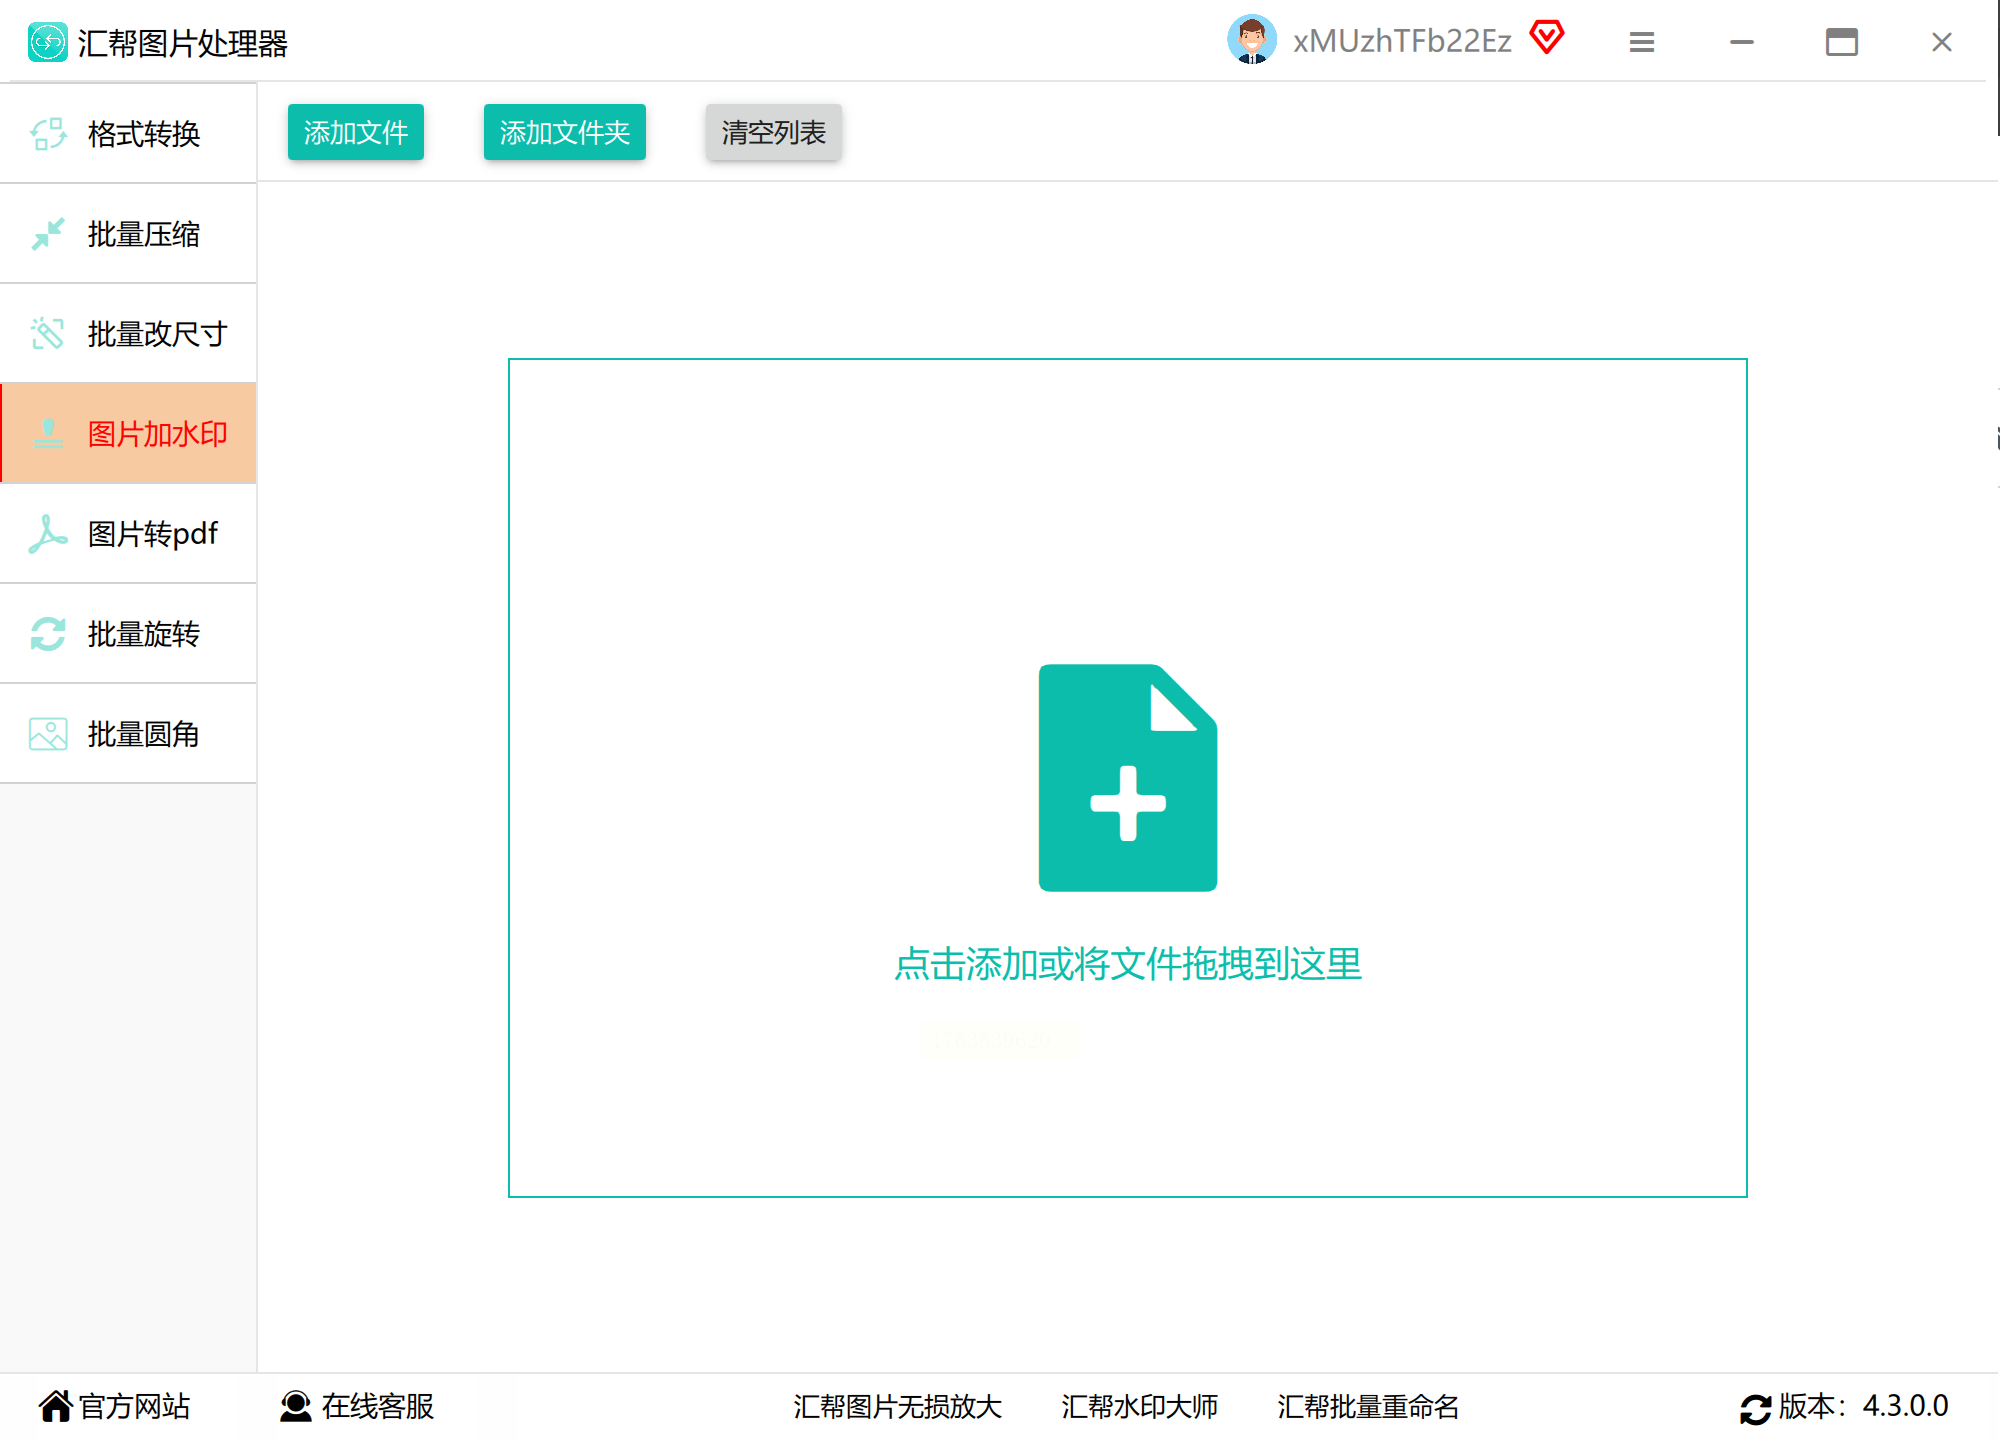Click the format conversion sidebar icon
2000x1440 pixels.
[x=48, y=134]
